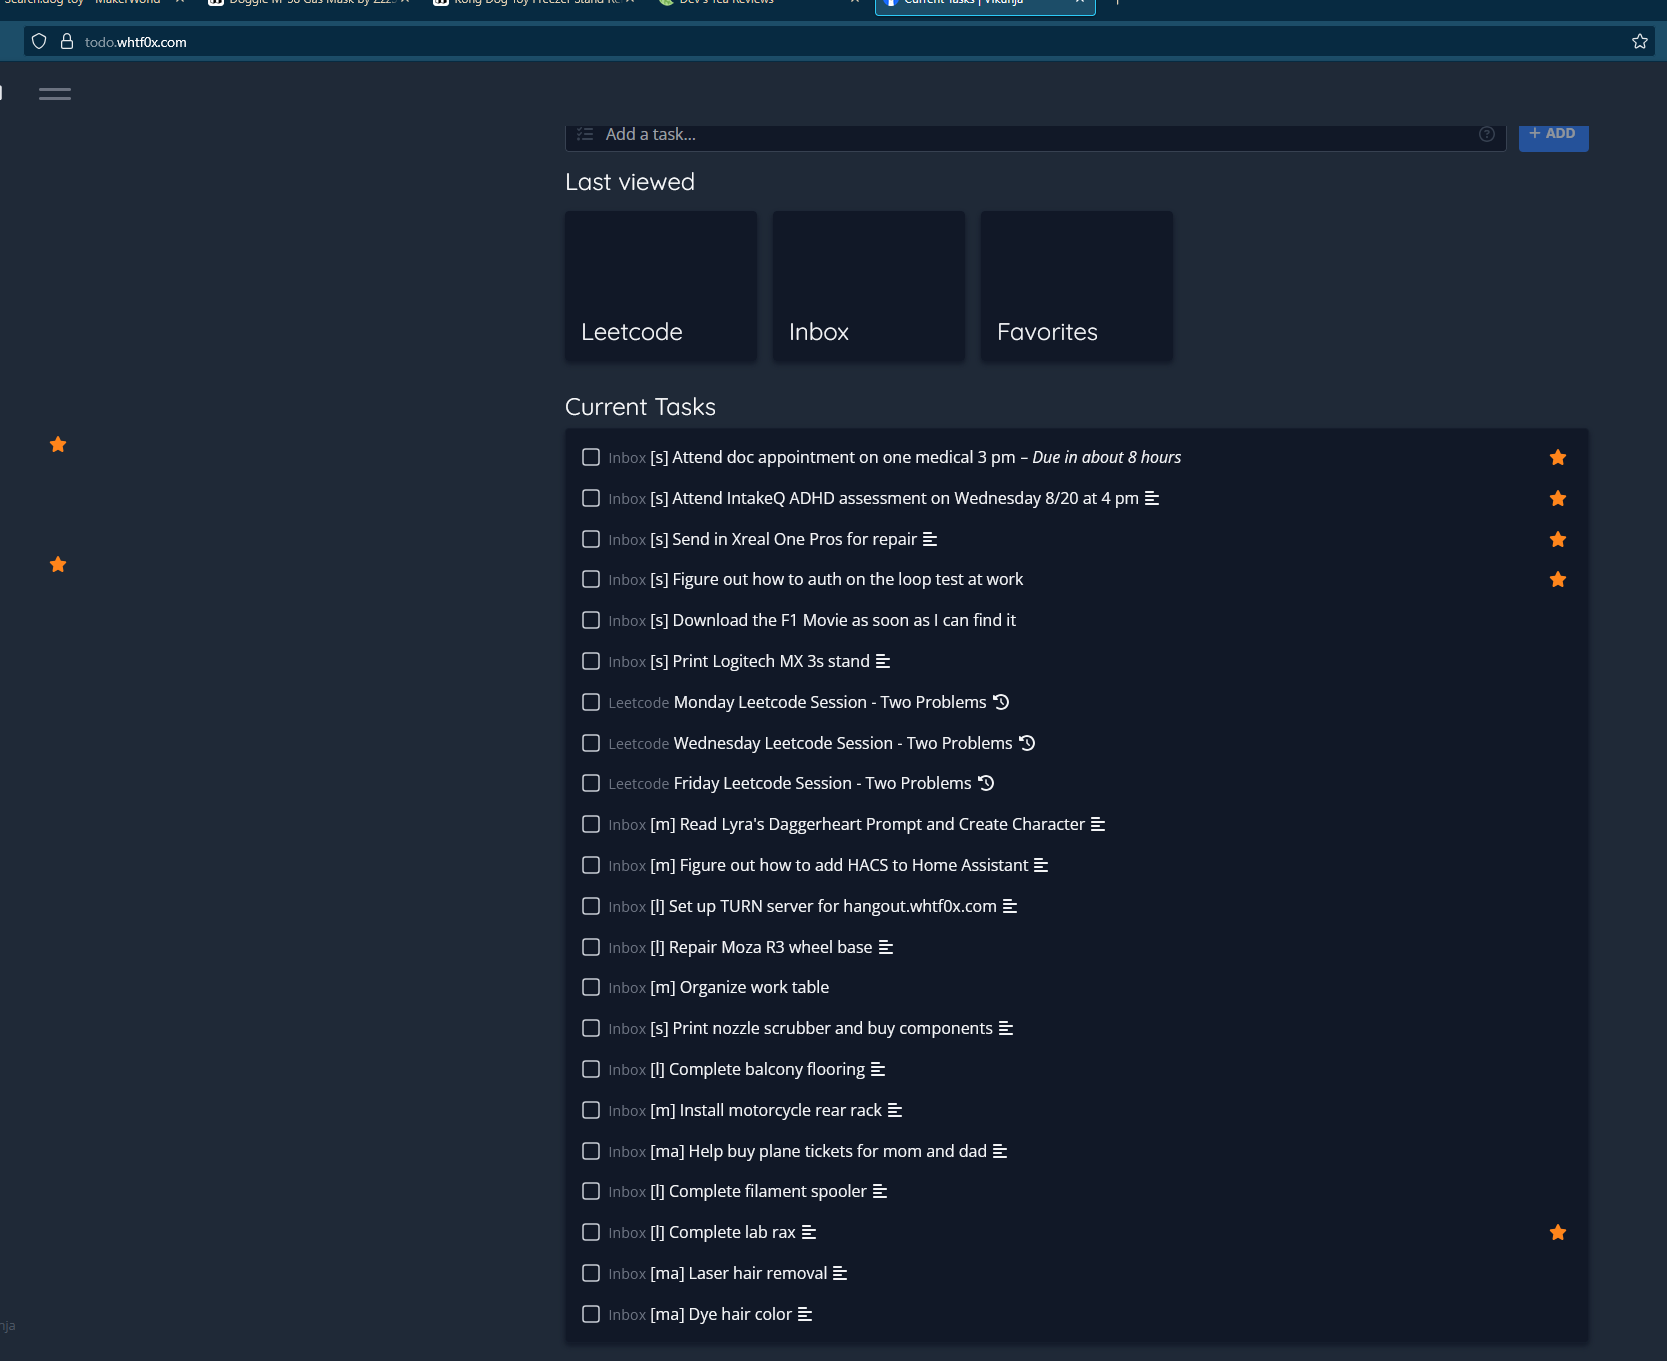
Task: Click the quick add help question icon
Action: point(1486,135)
